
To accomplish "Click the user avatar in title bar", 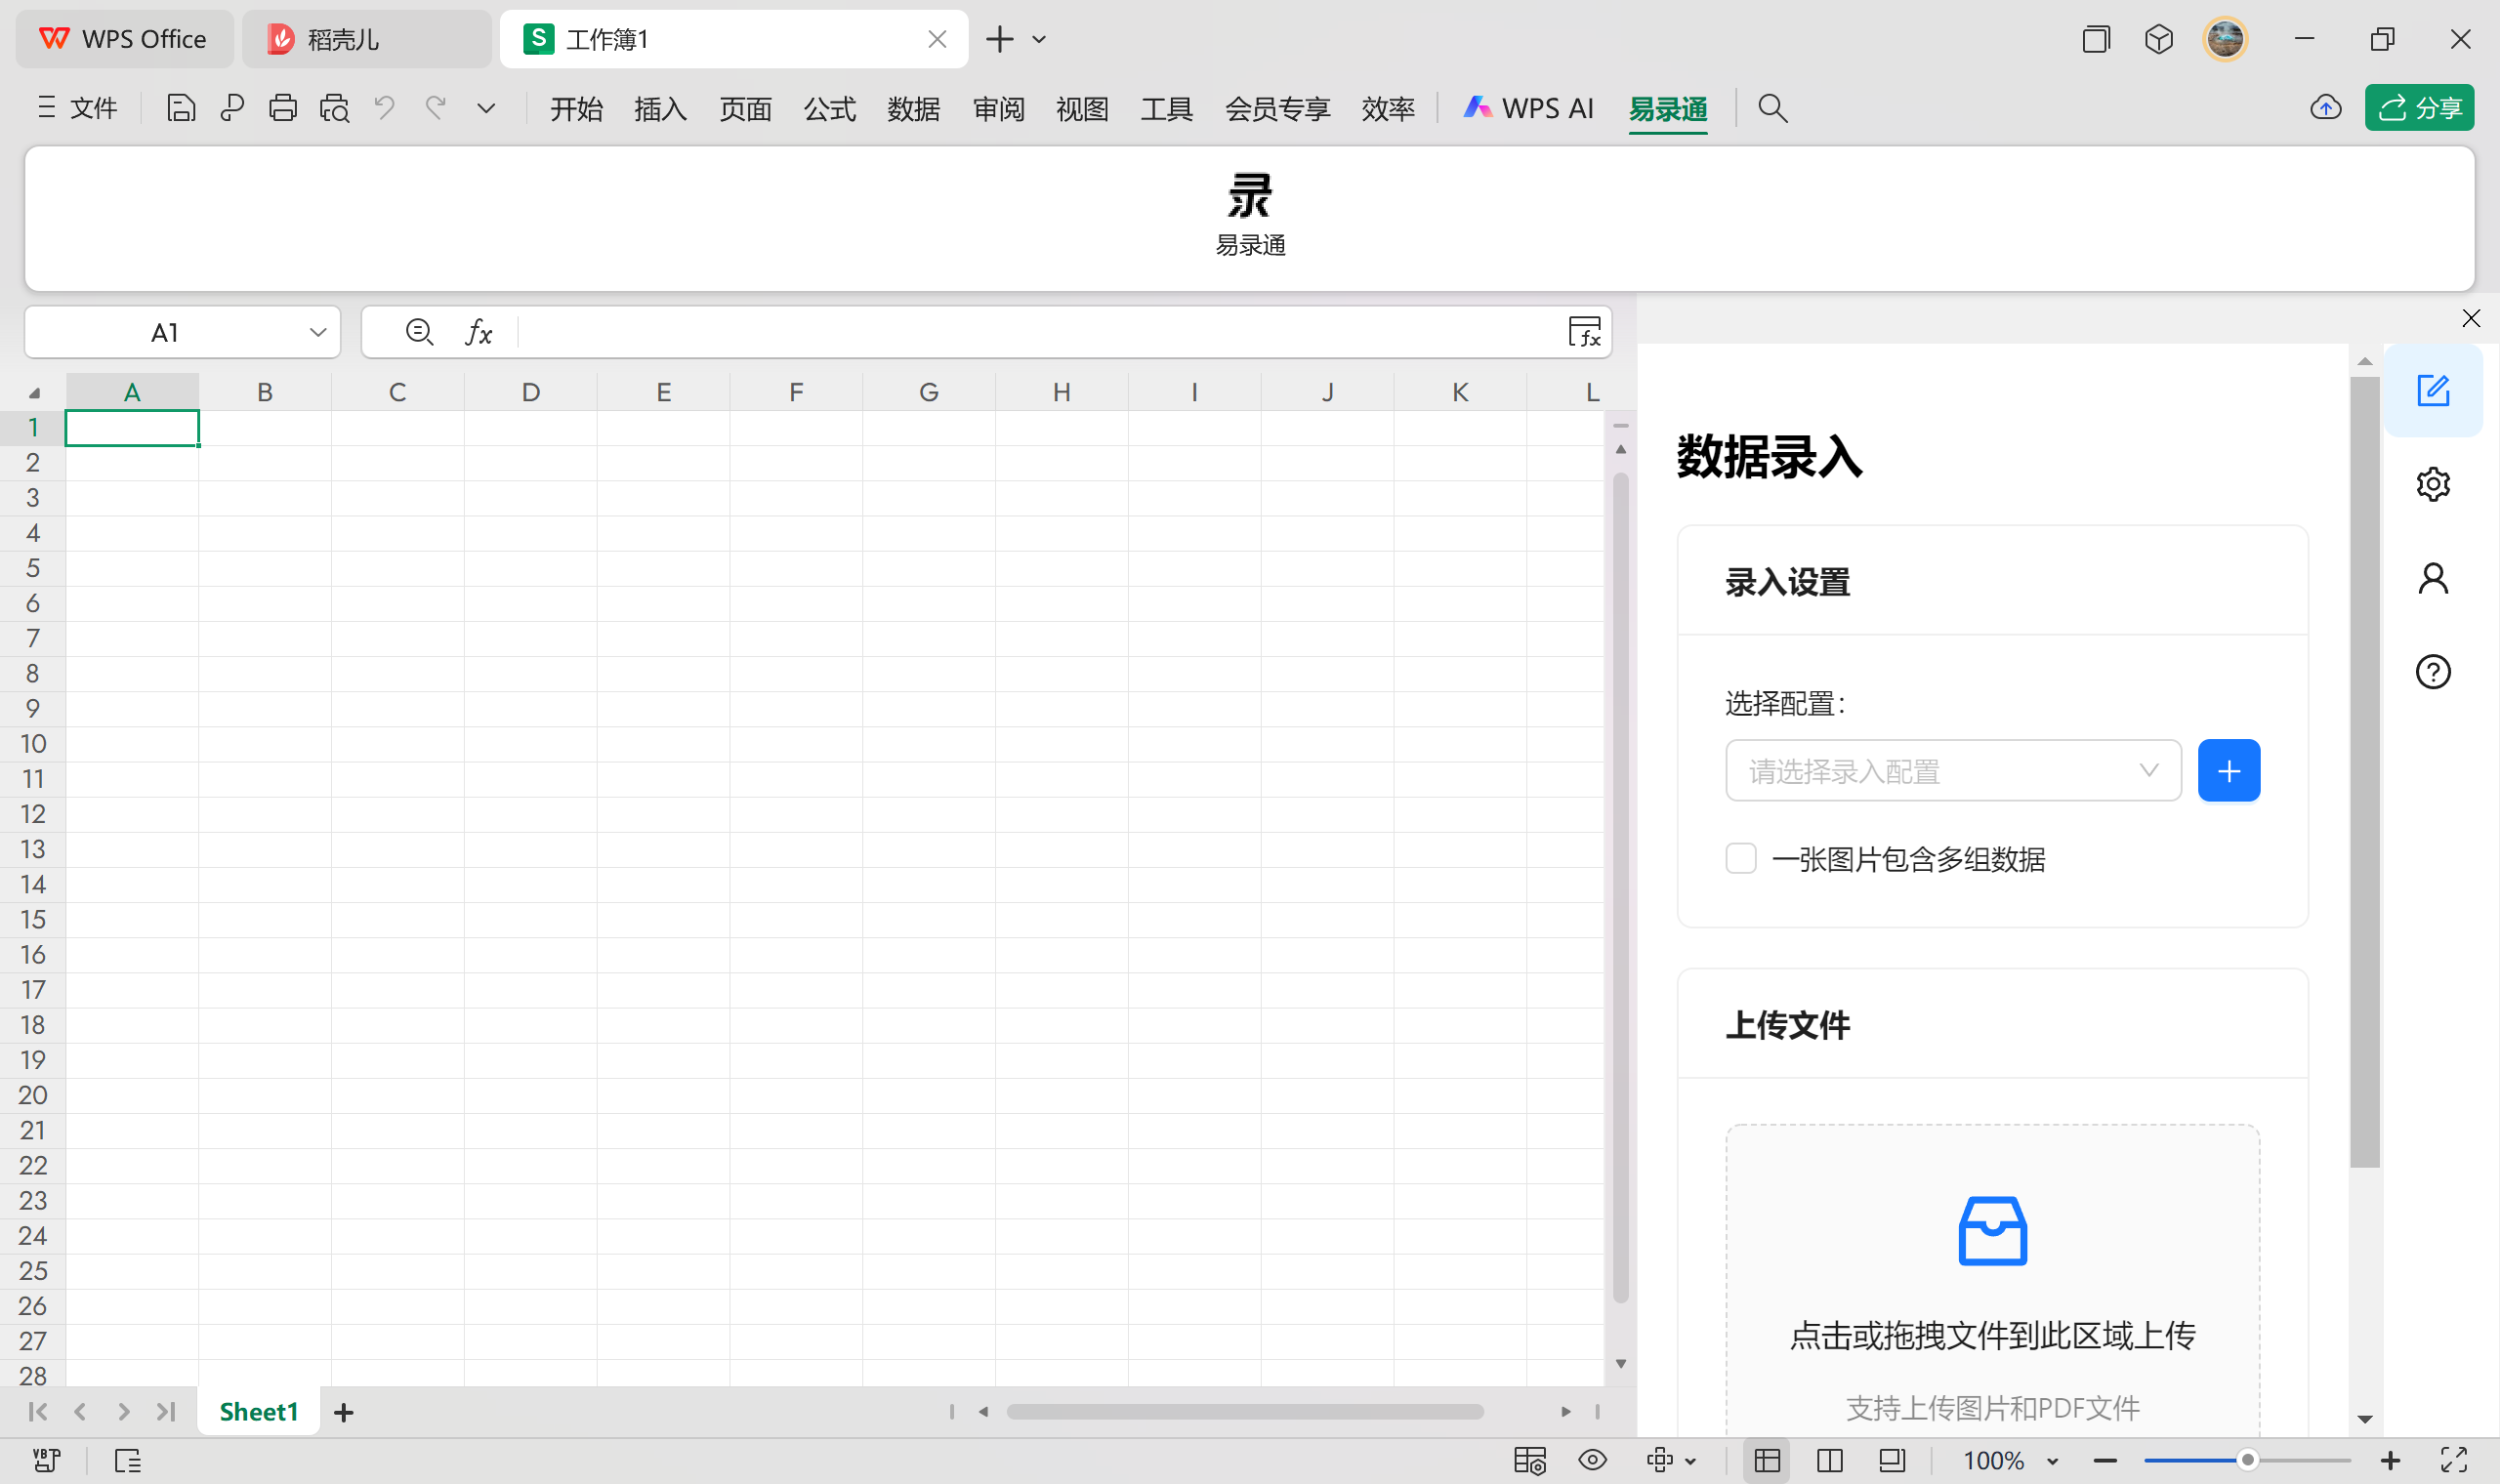I will coord(2225,39).
